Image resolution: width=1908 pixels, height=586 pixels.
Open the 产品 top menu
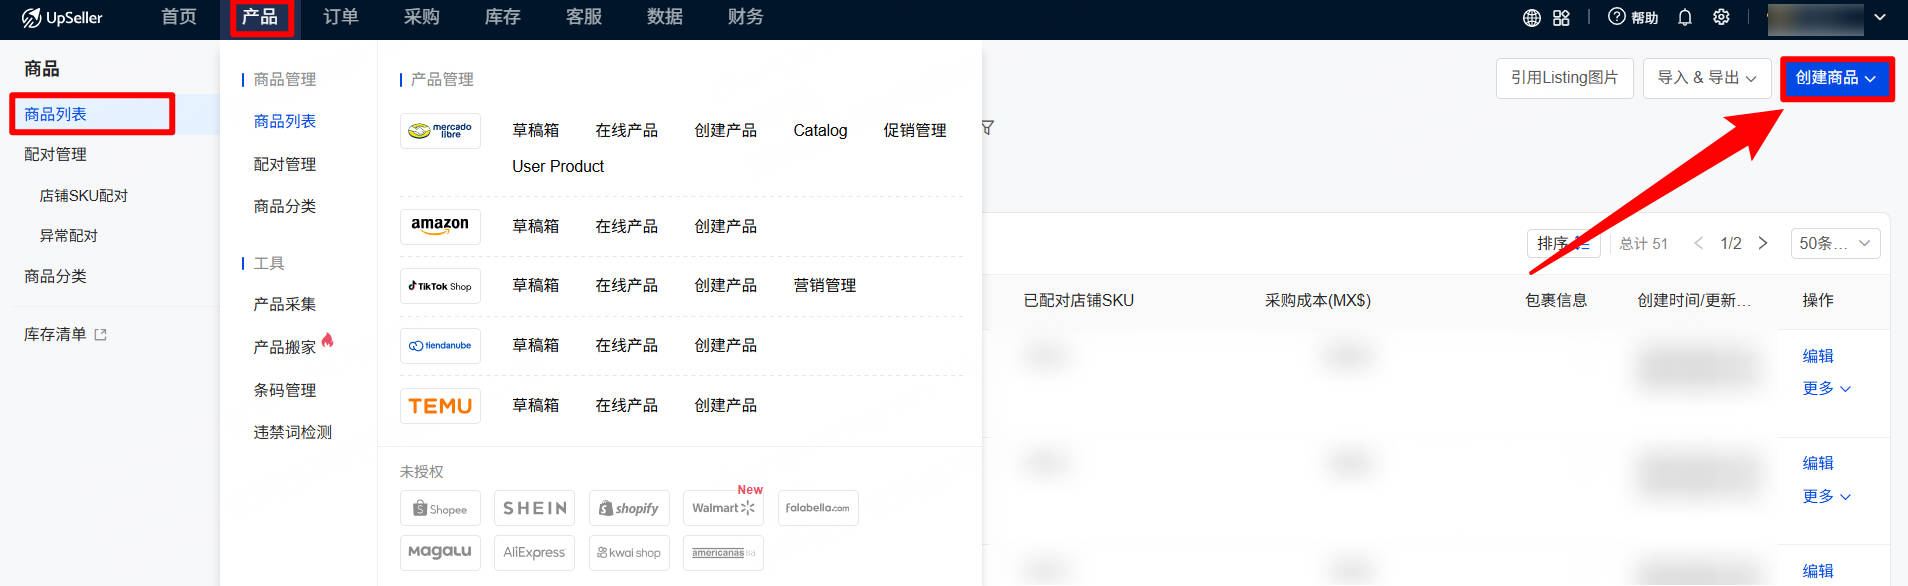(260, 17)
